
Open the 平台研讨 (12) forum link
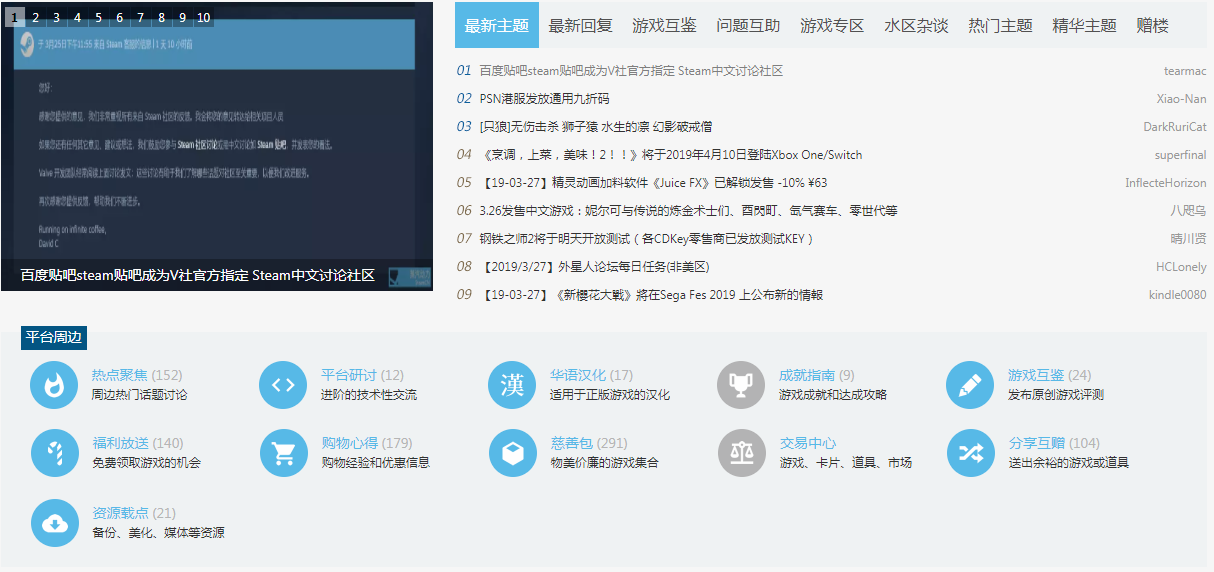tap(362, 375)
